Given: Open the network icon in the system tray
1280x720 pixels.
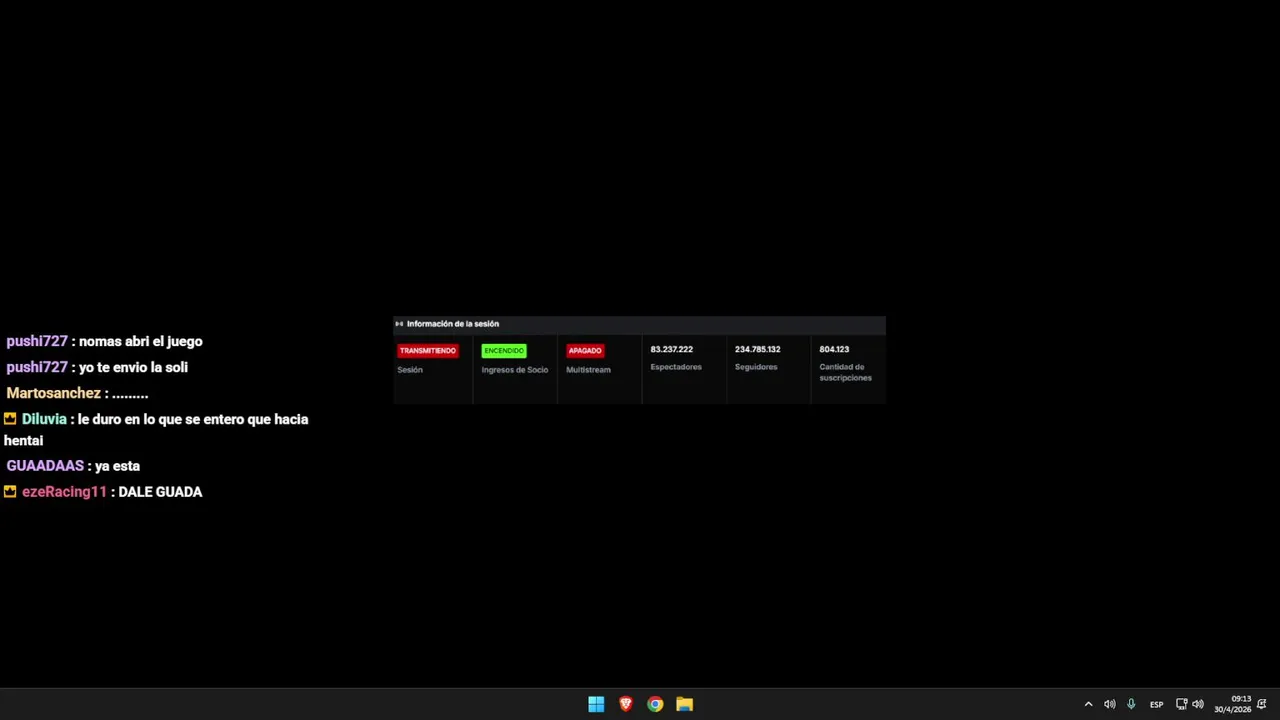Looking at the screenshot, I should (1181, 704).
